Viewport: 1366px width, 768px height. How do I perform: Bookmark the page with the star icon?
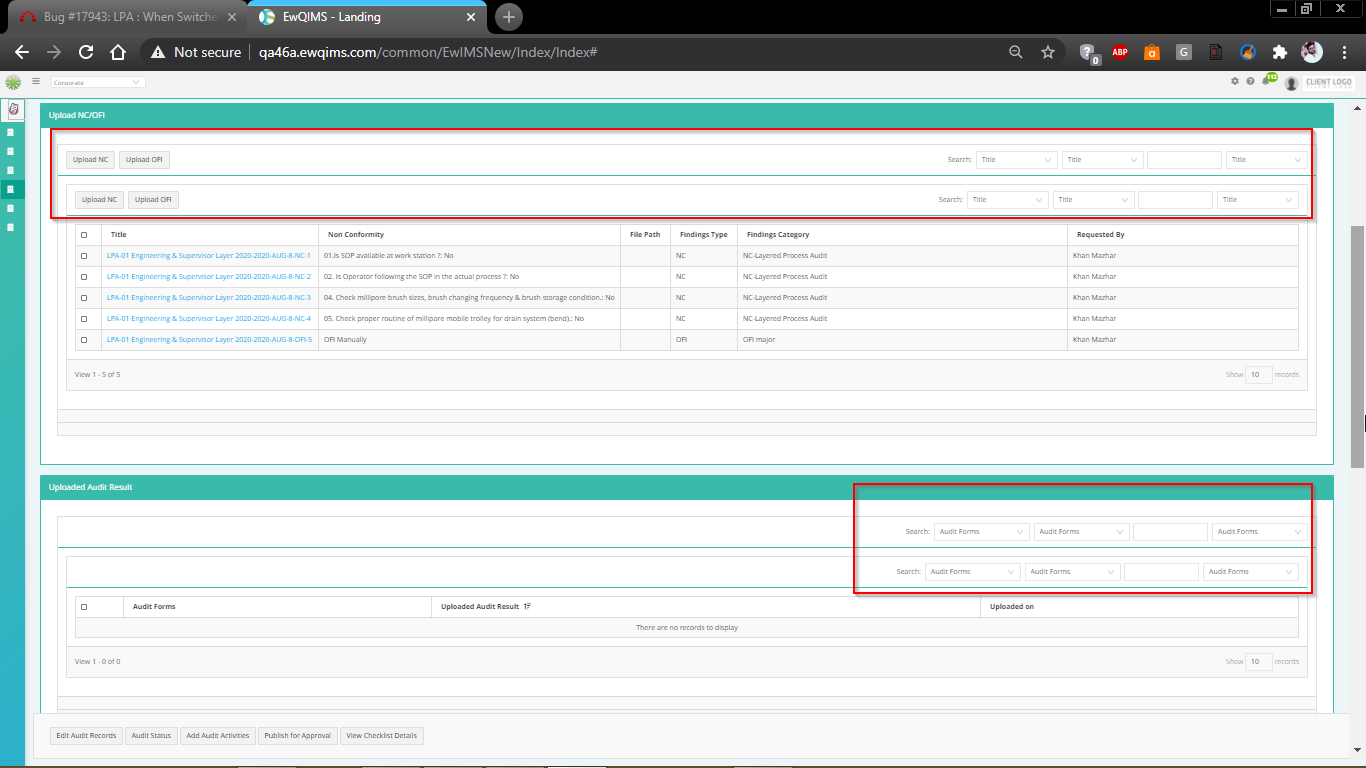tap(1047, 52)
